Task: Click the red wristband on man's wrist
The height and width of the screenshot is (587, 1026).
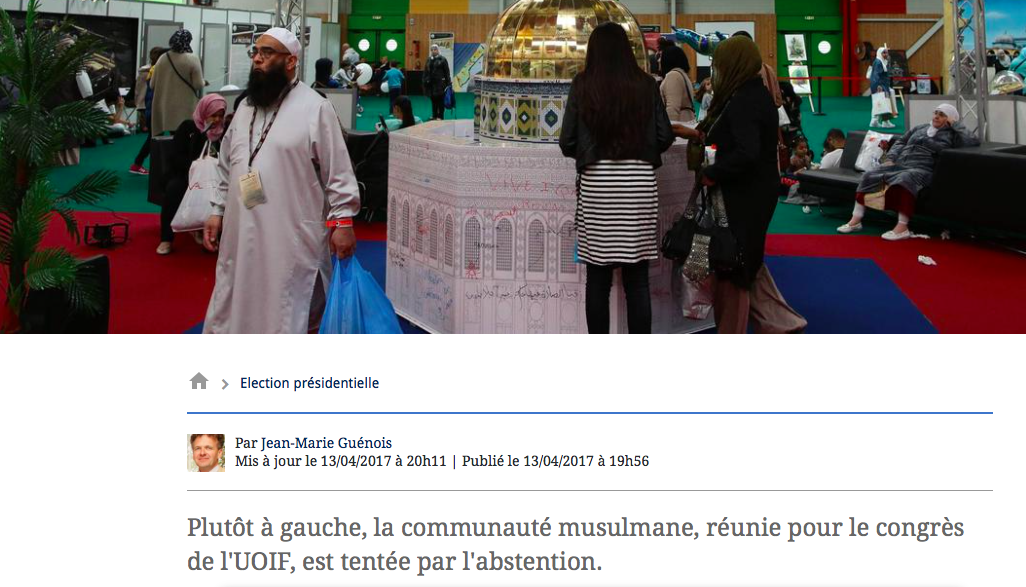Action: point(339,224)
